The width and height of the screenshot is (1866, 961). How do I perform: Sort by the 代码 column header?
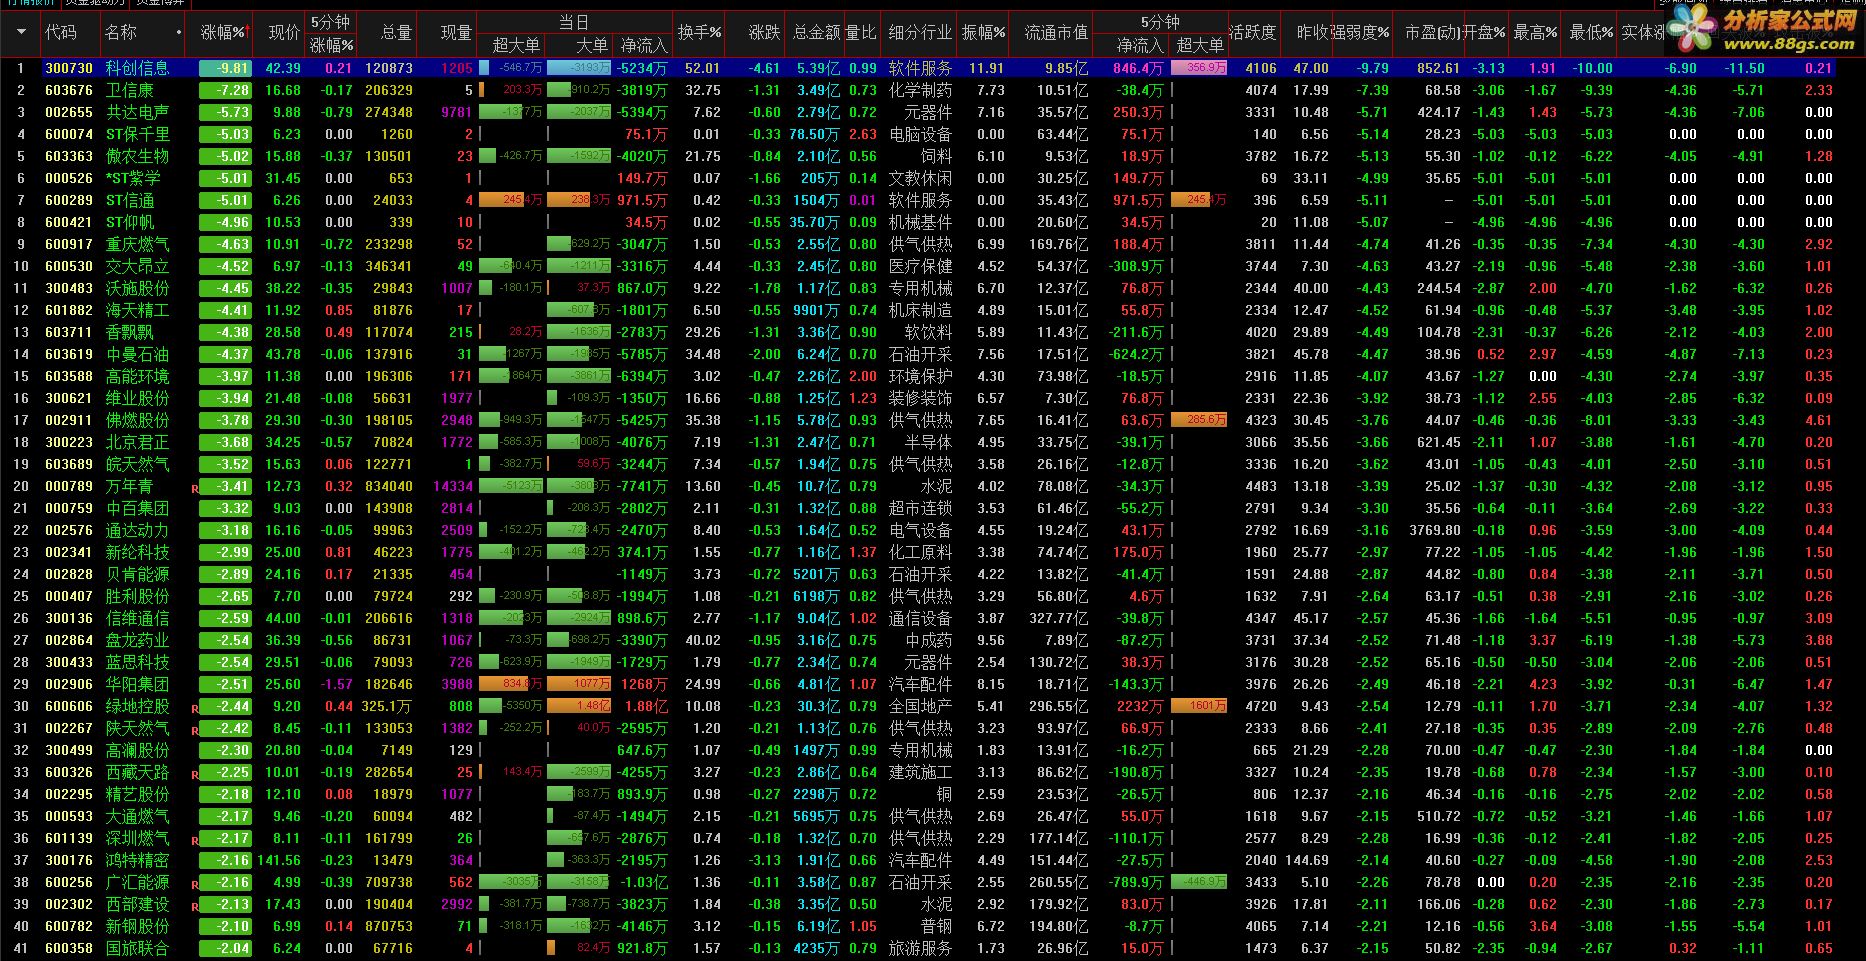tap(60, 33)
